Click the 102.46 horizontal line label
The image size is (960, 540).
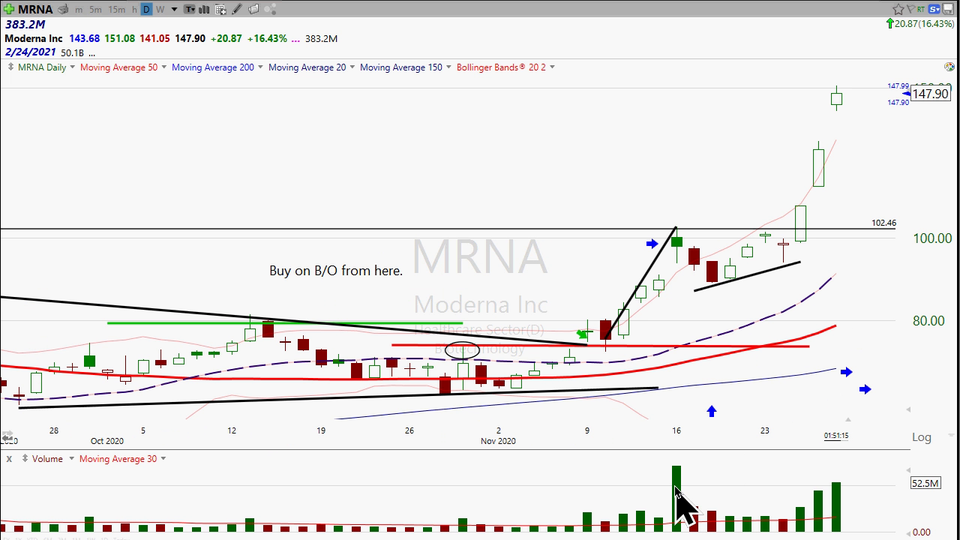coord(883,223)
